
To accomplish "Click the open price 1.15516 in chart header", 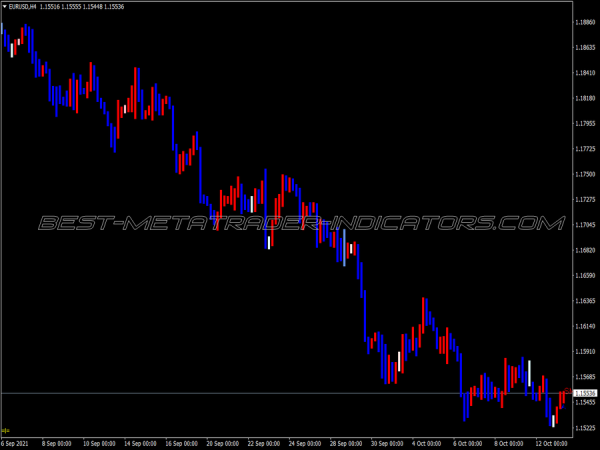I will 50,7.
